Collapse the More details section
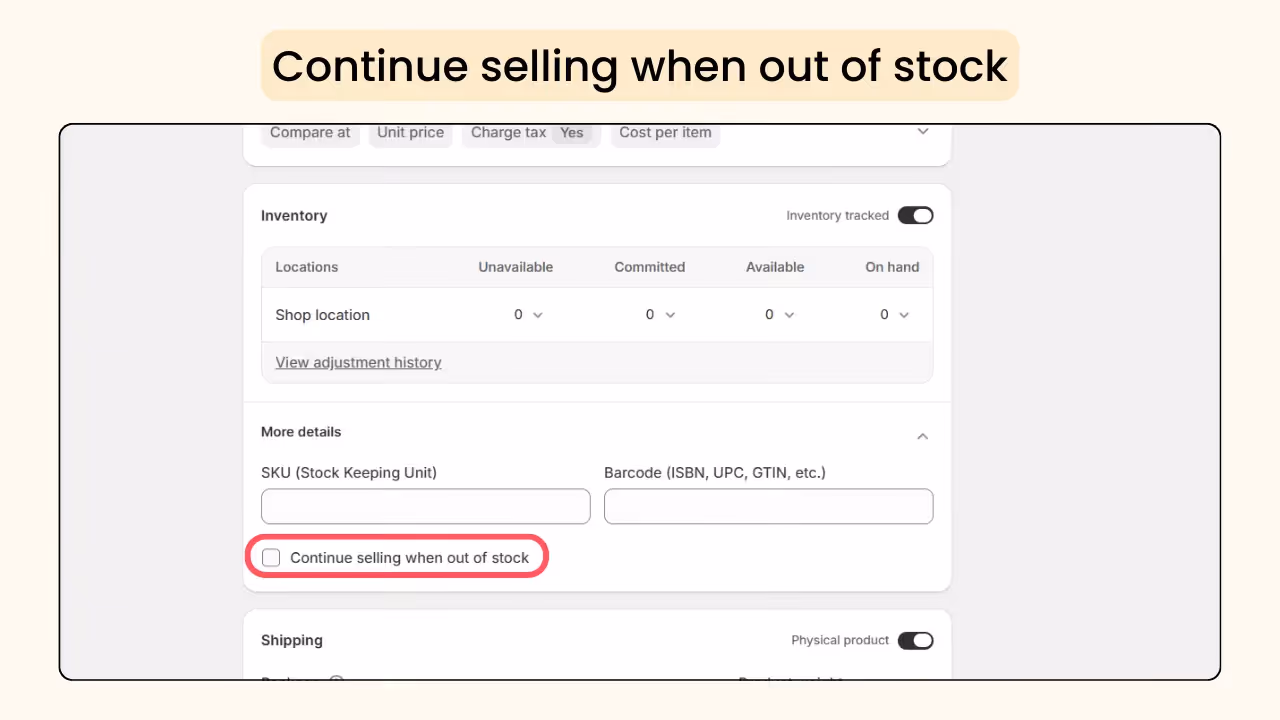This screenshot has height=720, width=1280. 922,436
